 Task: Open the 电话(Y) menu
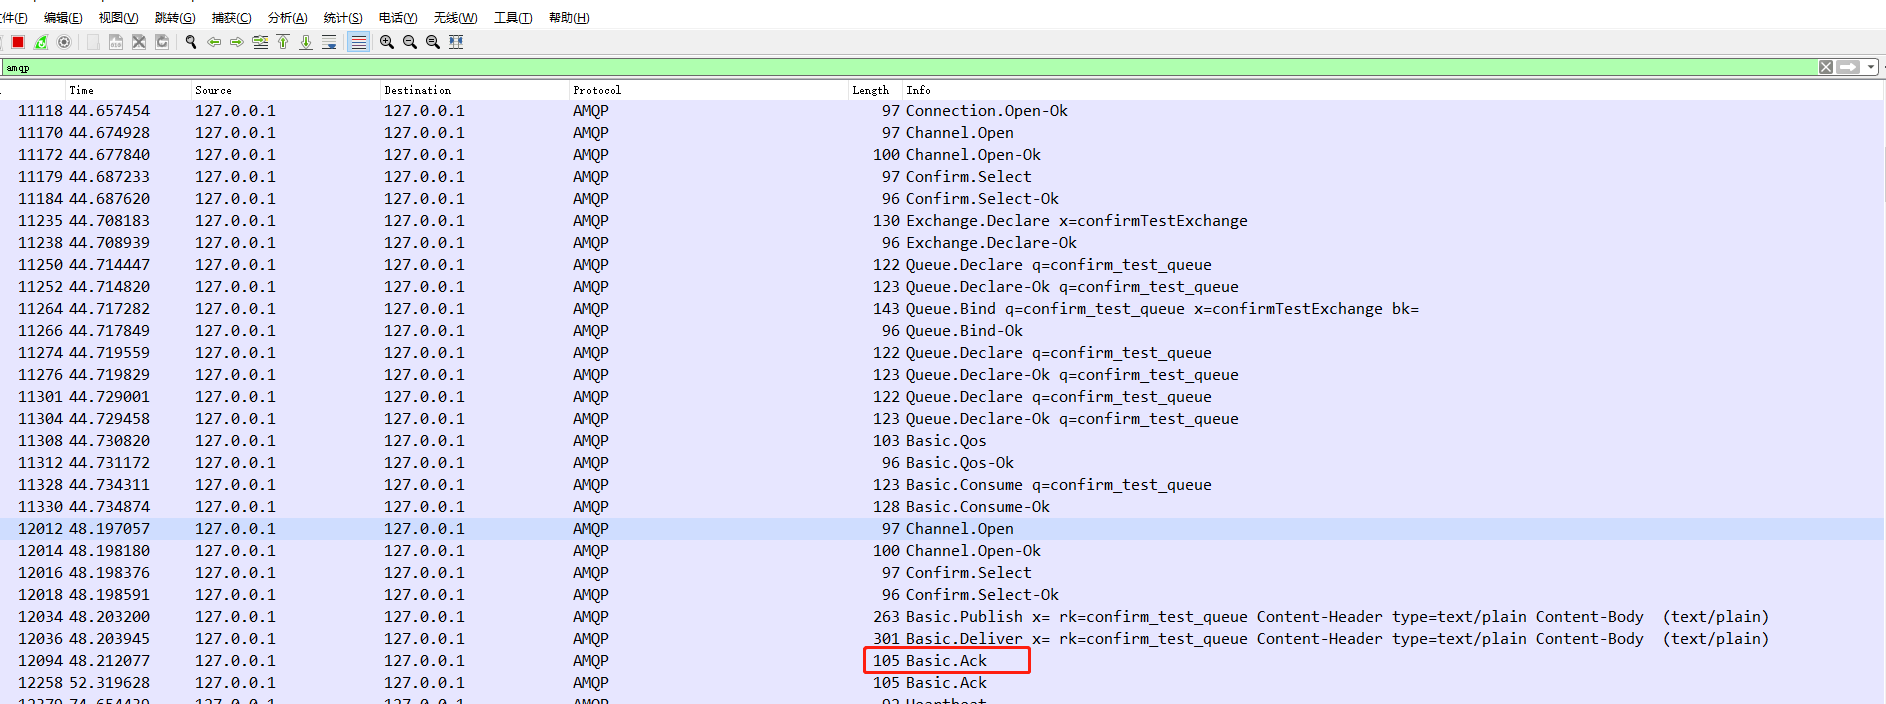(x=398, y=18)
